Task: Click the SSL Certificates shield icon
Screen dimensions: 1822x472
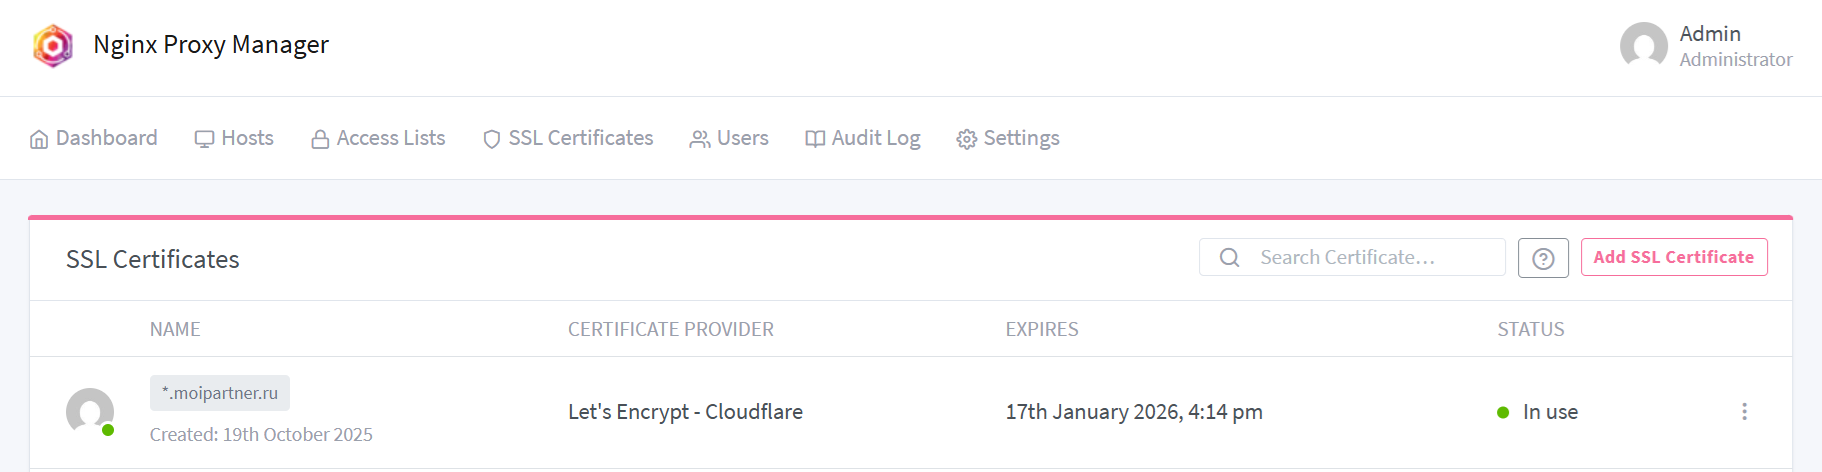Action: 491,139
